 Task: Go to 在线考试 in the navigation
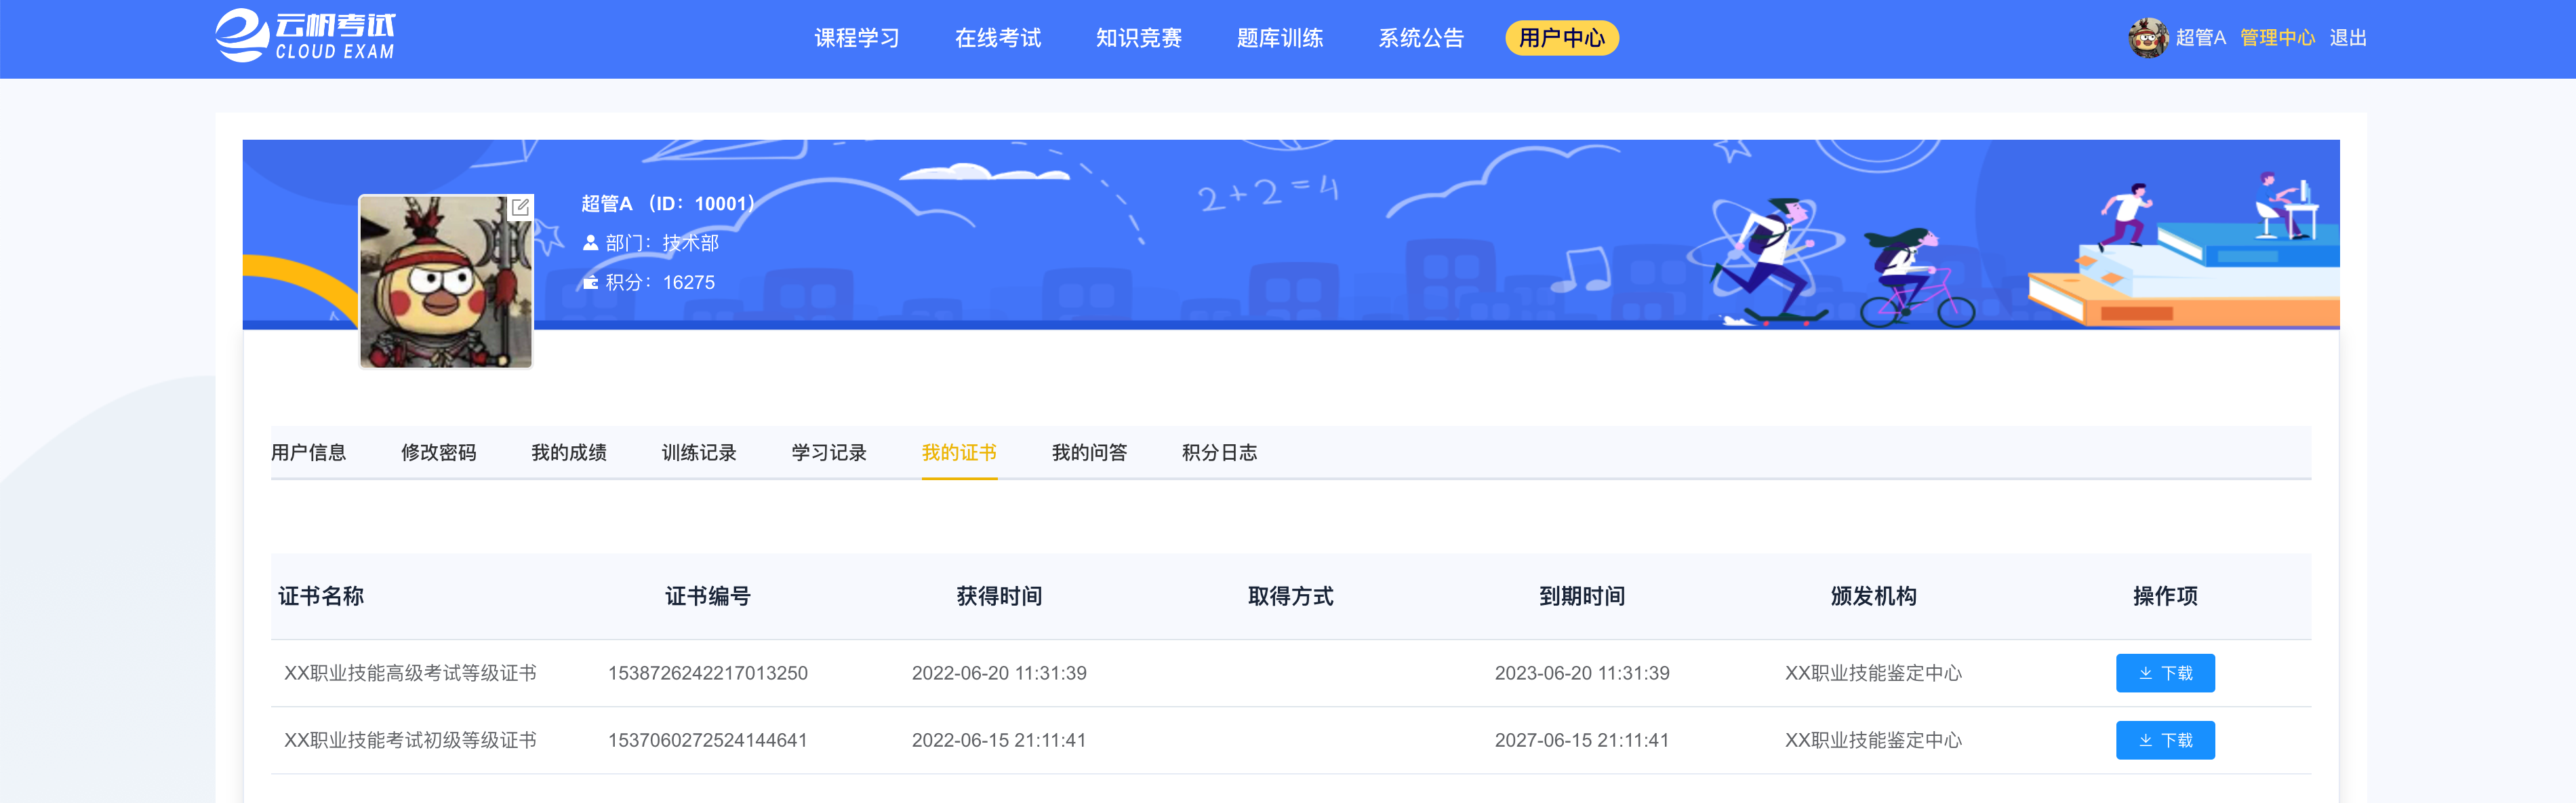point(998,38)
